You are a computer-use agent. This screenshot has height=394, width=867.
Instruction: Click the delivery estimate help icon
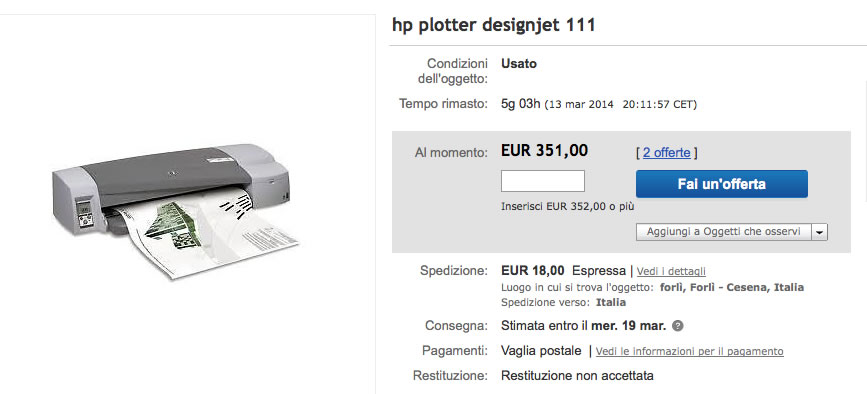[677, 326]
